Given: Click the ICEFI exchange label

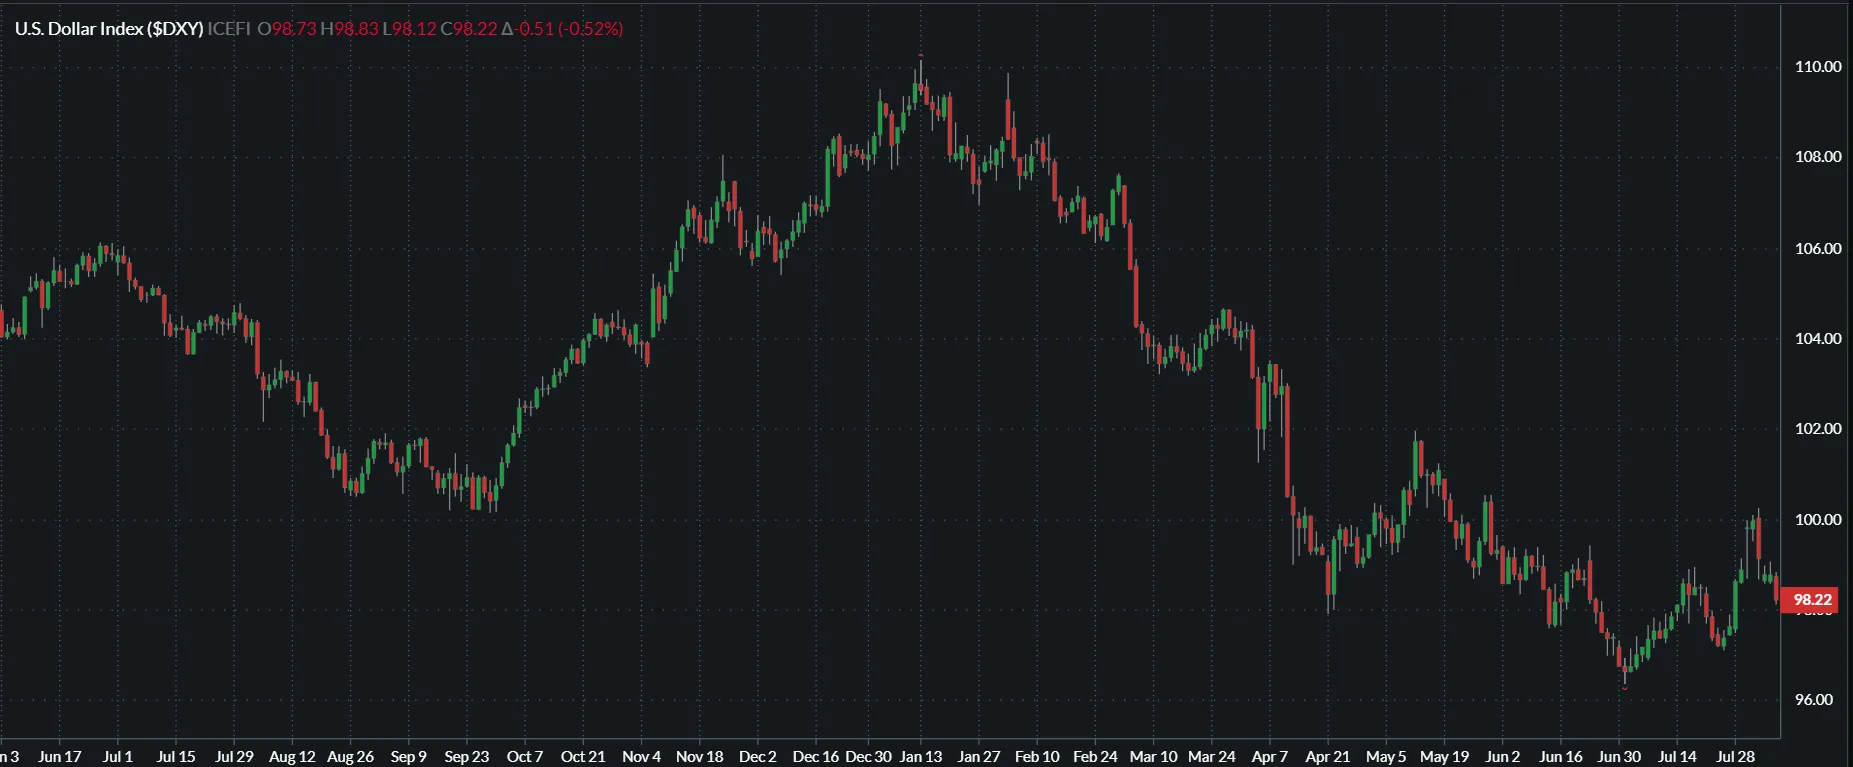Looking at the screenshot, I should (229, 29).
